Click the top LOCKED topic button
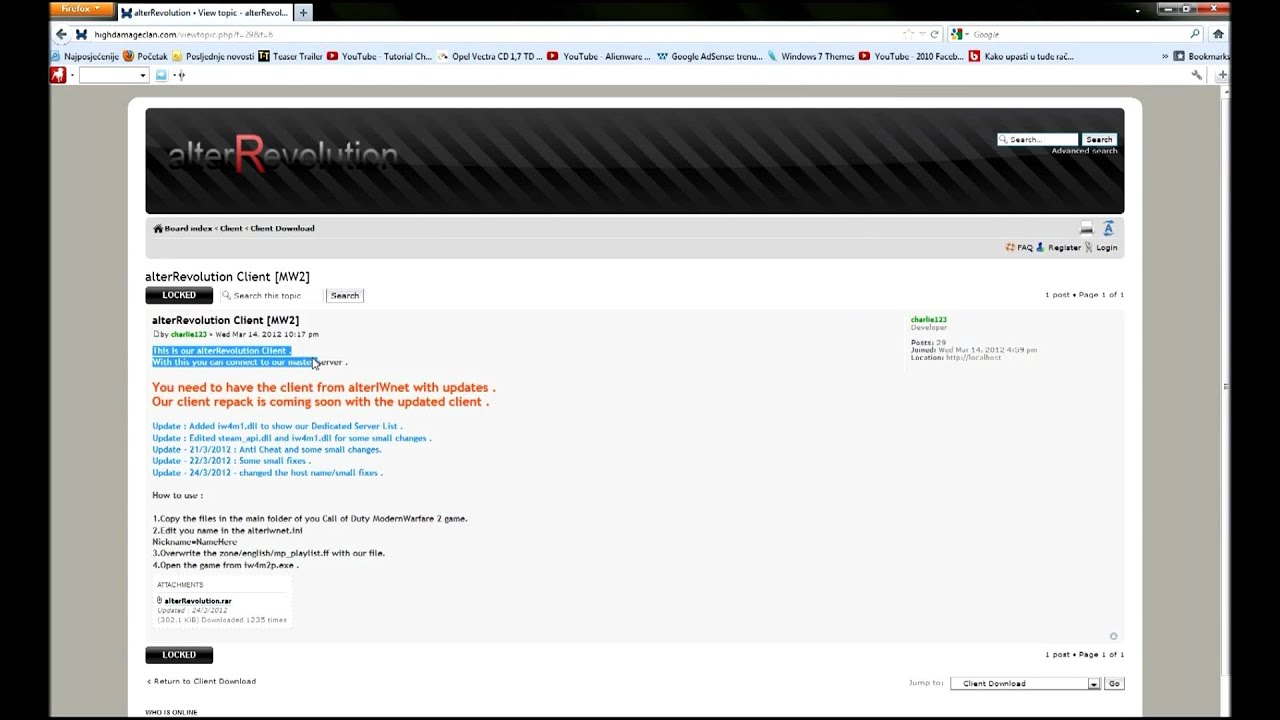This screenshot has height=720, width=1280. tap(179, 295)
